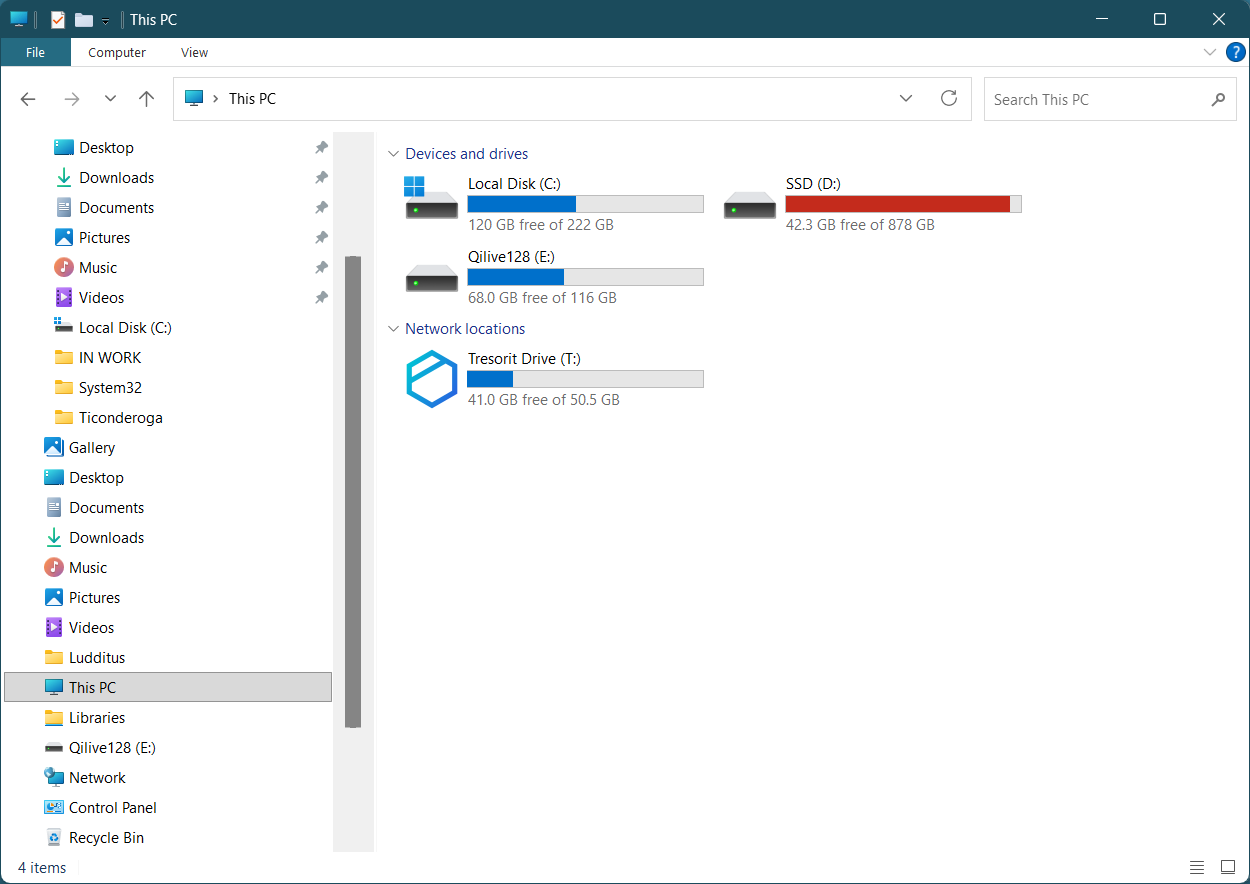
Task: Select Control Panel in navigation pane
Action: 112,807
